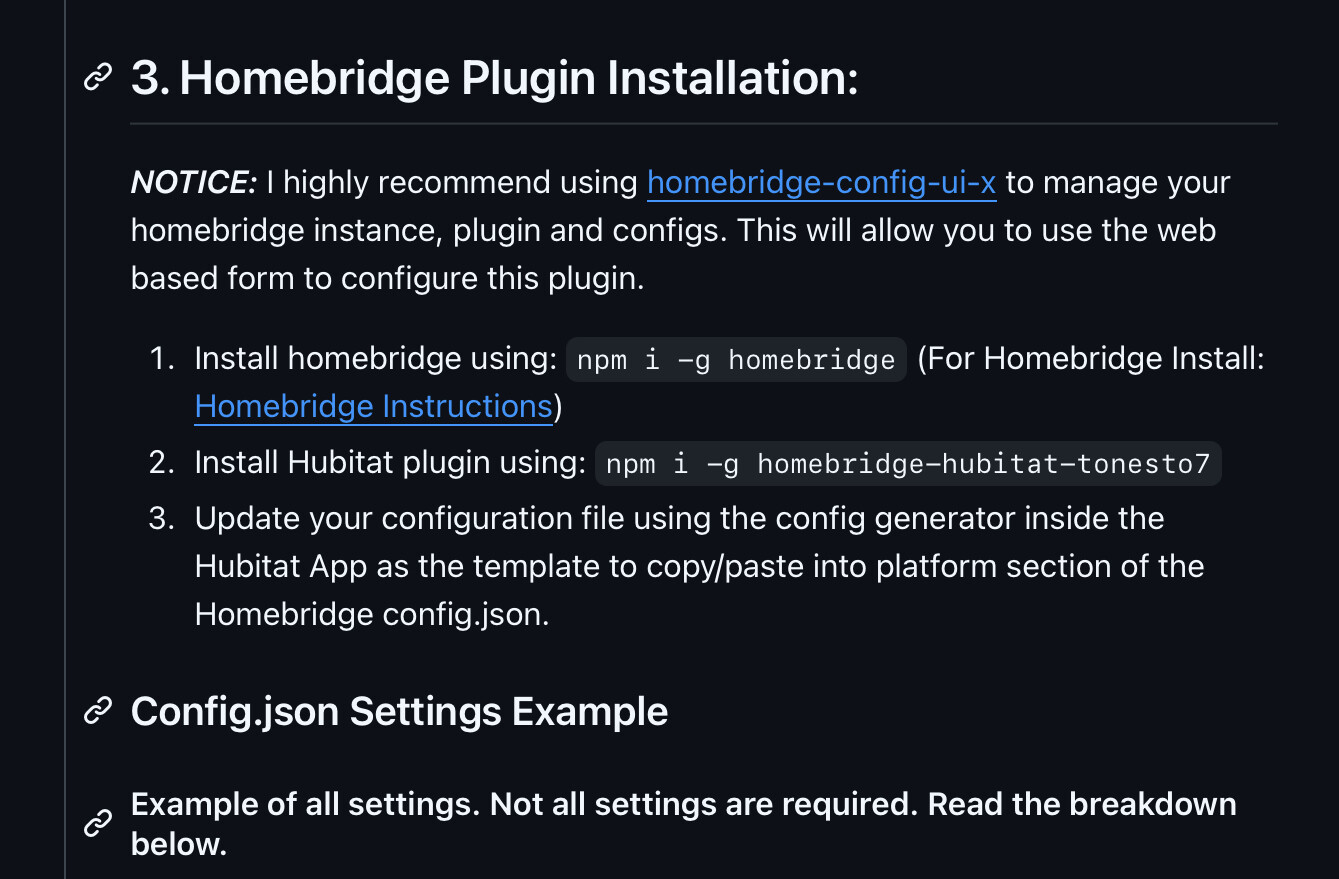Screen dimensions: 1339x879
Task: Click the homebridge-hubitat-tonesto7 install command
Action: pos(908,464)
